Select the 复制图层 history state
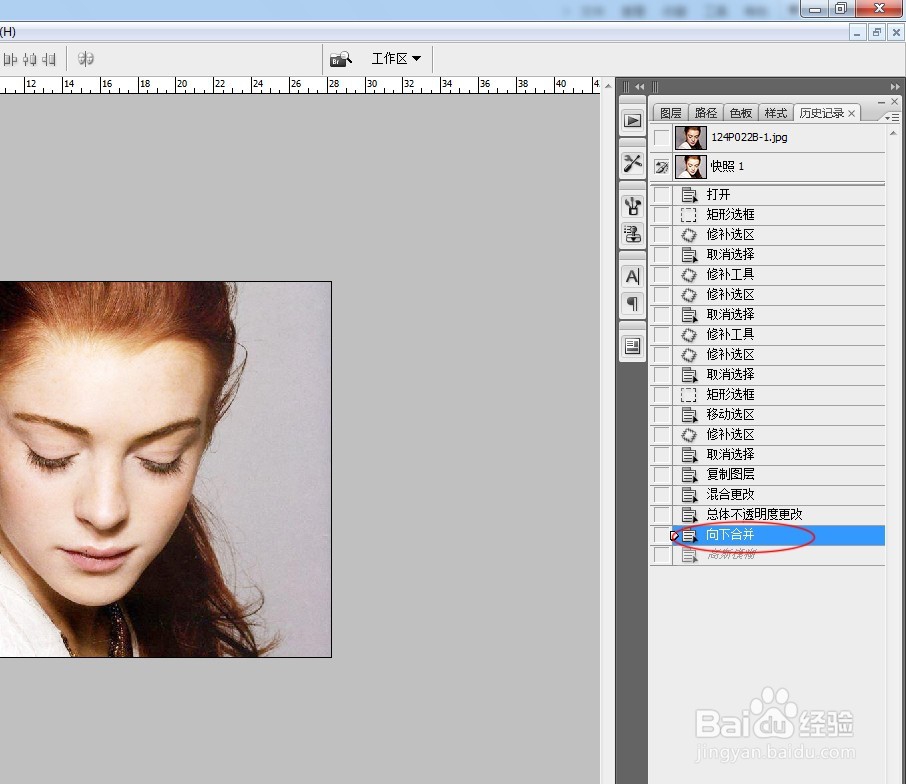 730,475
